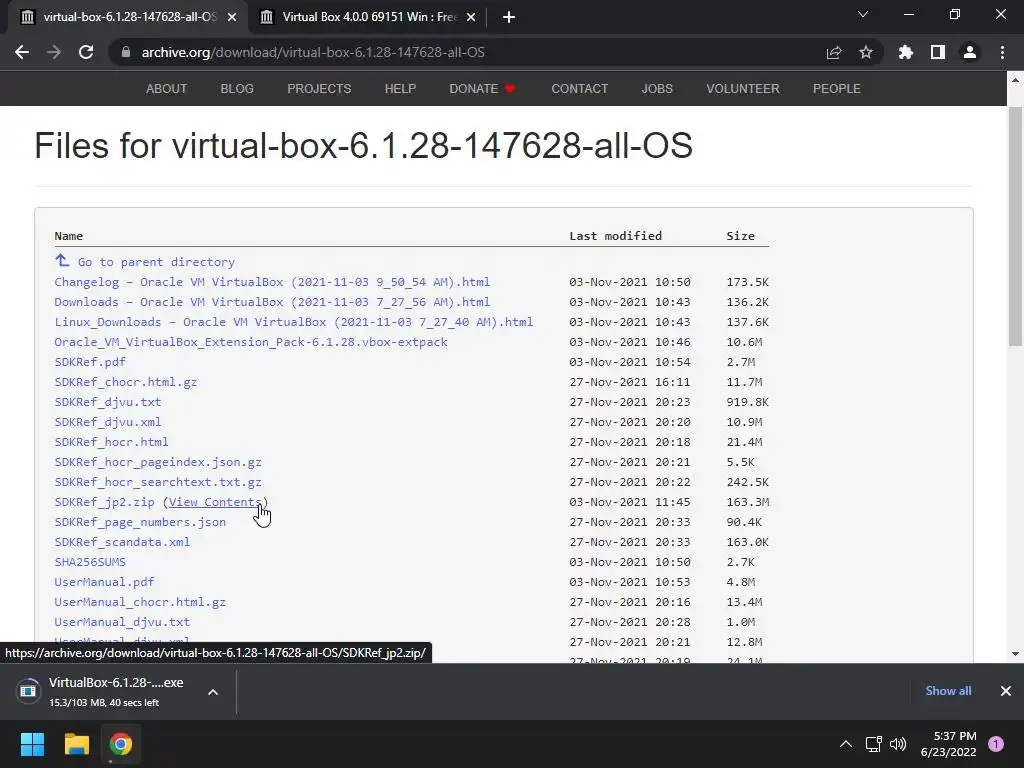This screenshot has width=1024, height=768.
Task: Toggle the browser side panel
Action: [x=938, y=52]
